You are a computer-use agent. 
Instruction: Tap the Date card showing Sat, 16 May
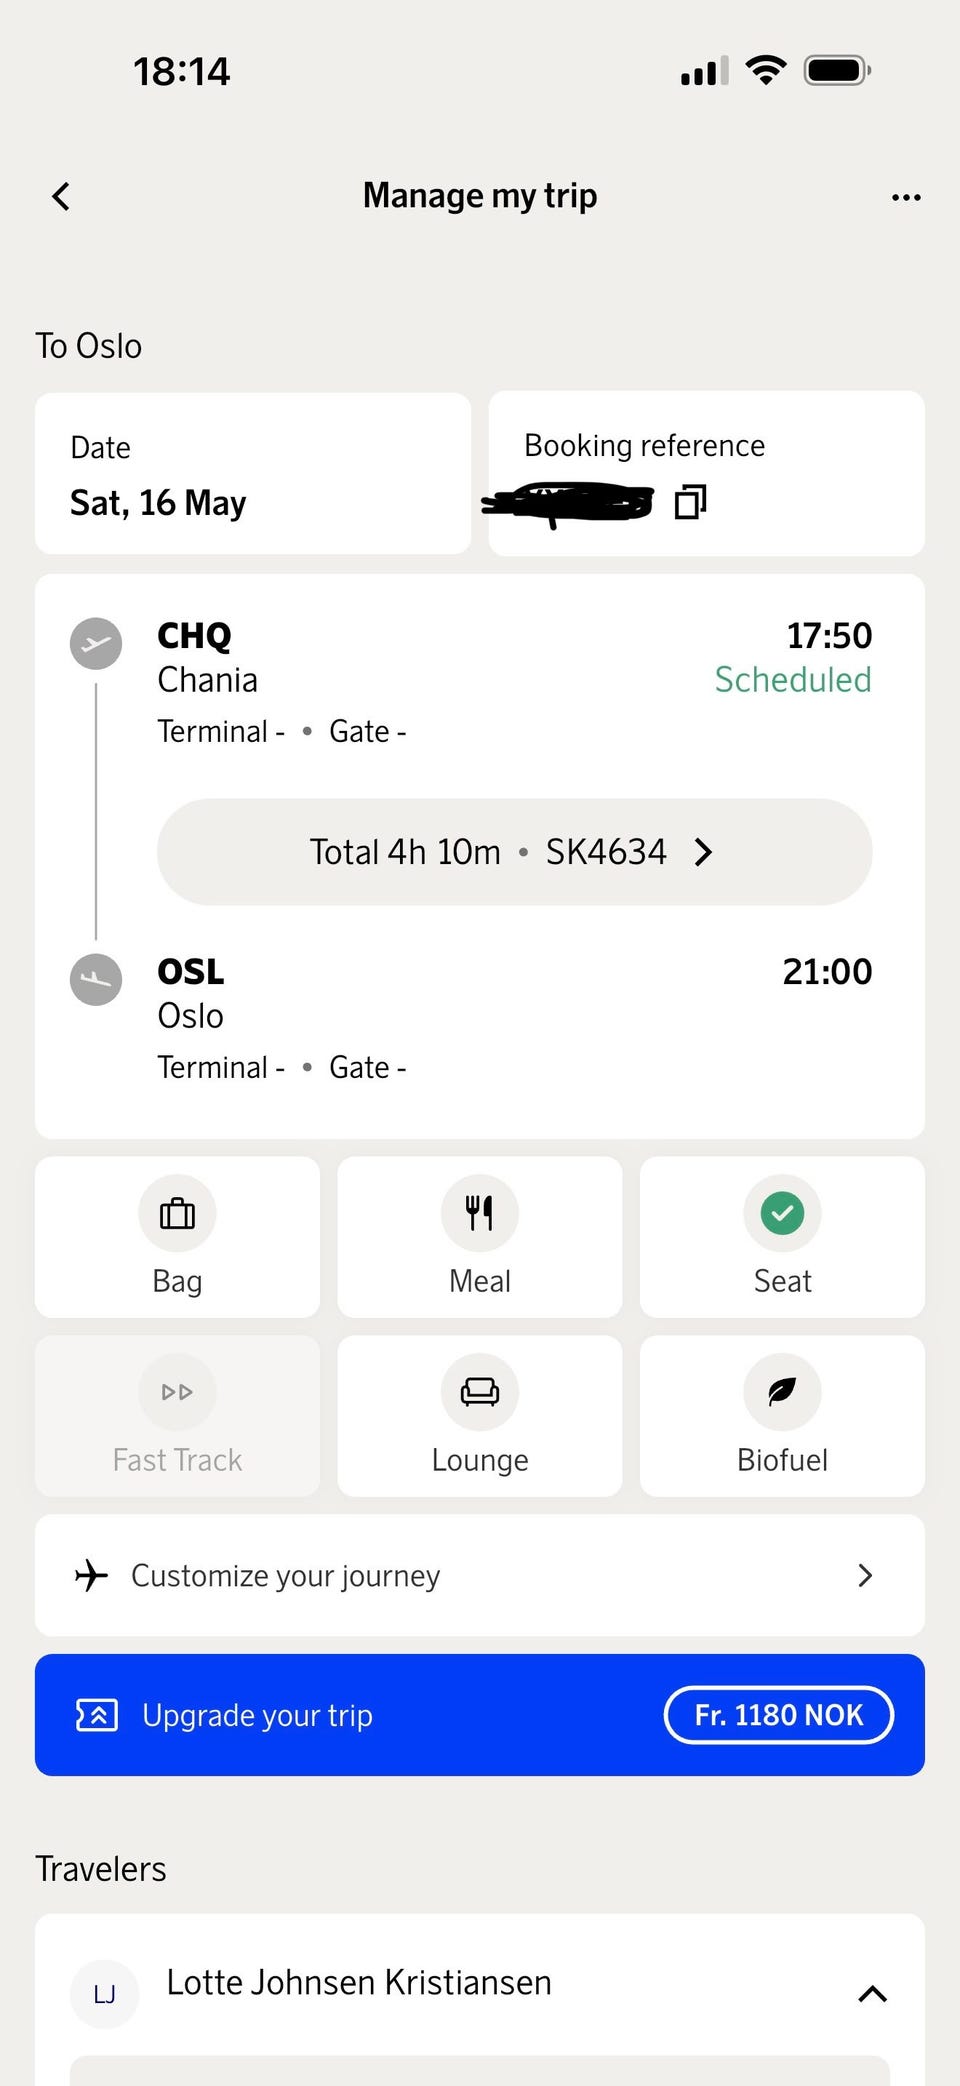(x=253, y=473)
